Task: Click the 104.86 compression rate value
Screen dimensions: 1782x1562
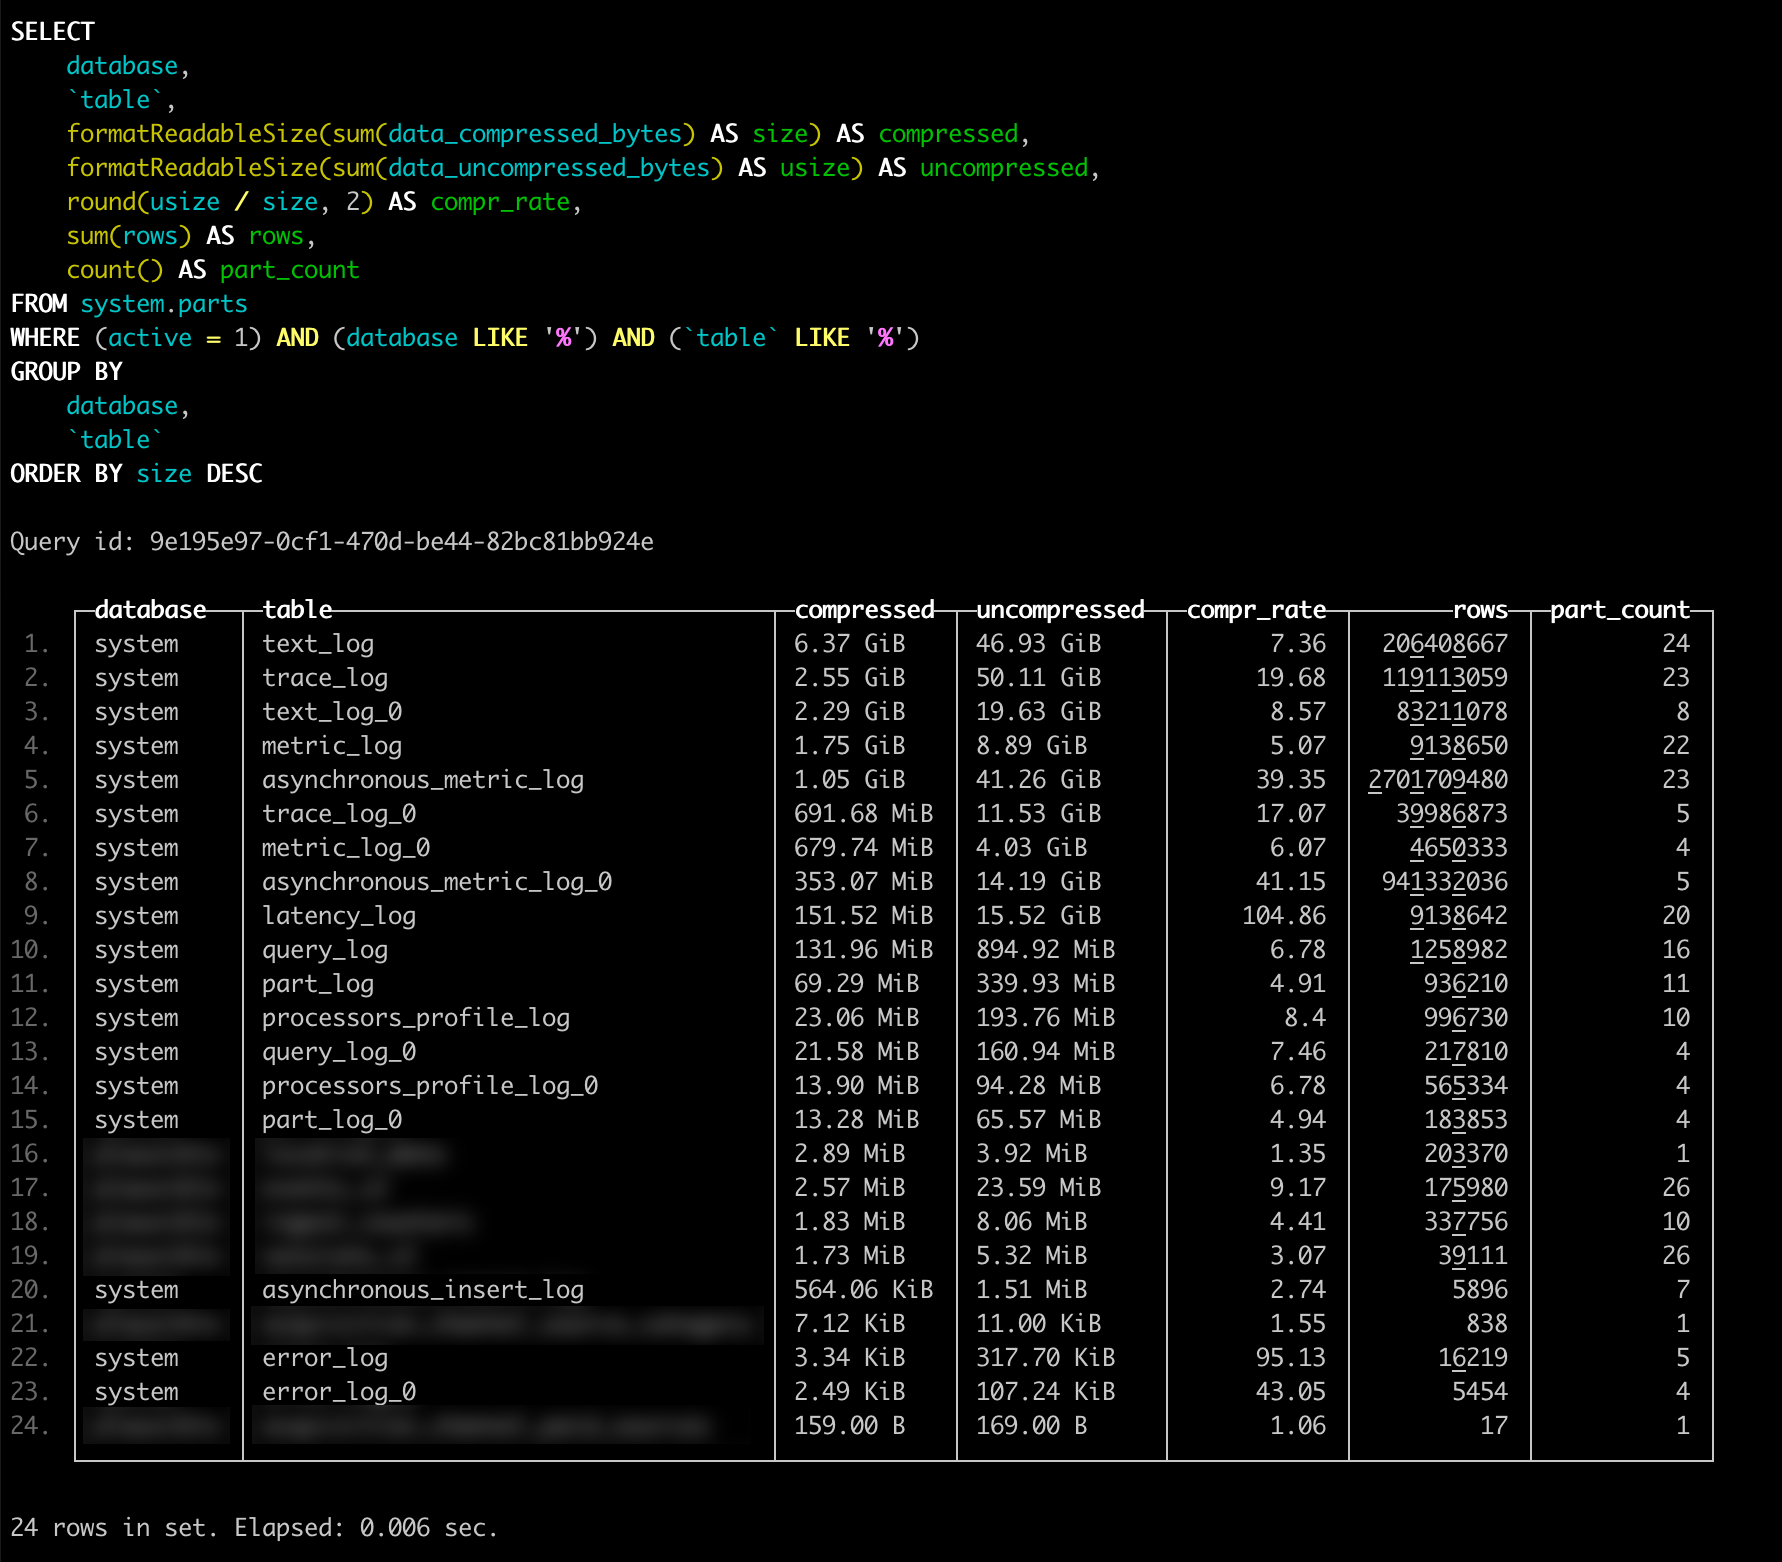Action: (x=1283, y=916)
